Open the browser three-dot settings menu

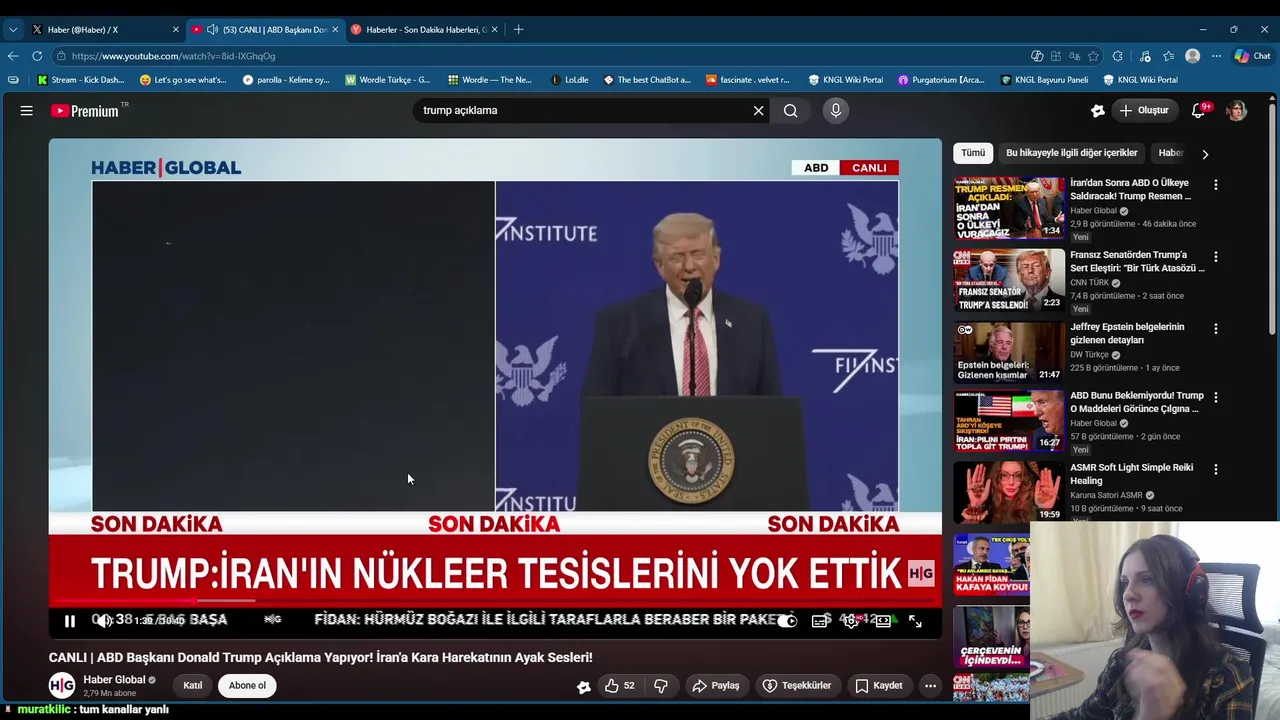pyautogui.click(x=1216, y=56)
